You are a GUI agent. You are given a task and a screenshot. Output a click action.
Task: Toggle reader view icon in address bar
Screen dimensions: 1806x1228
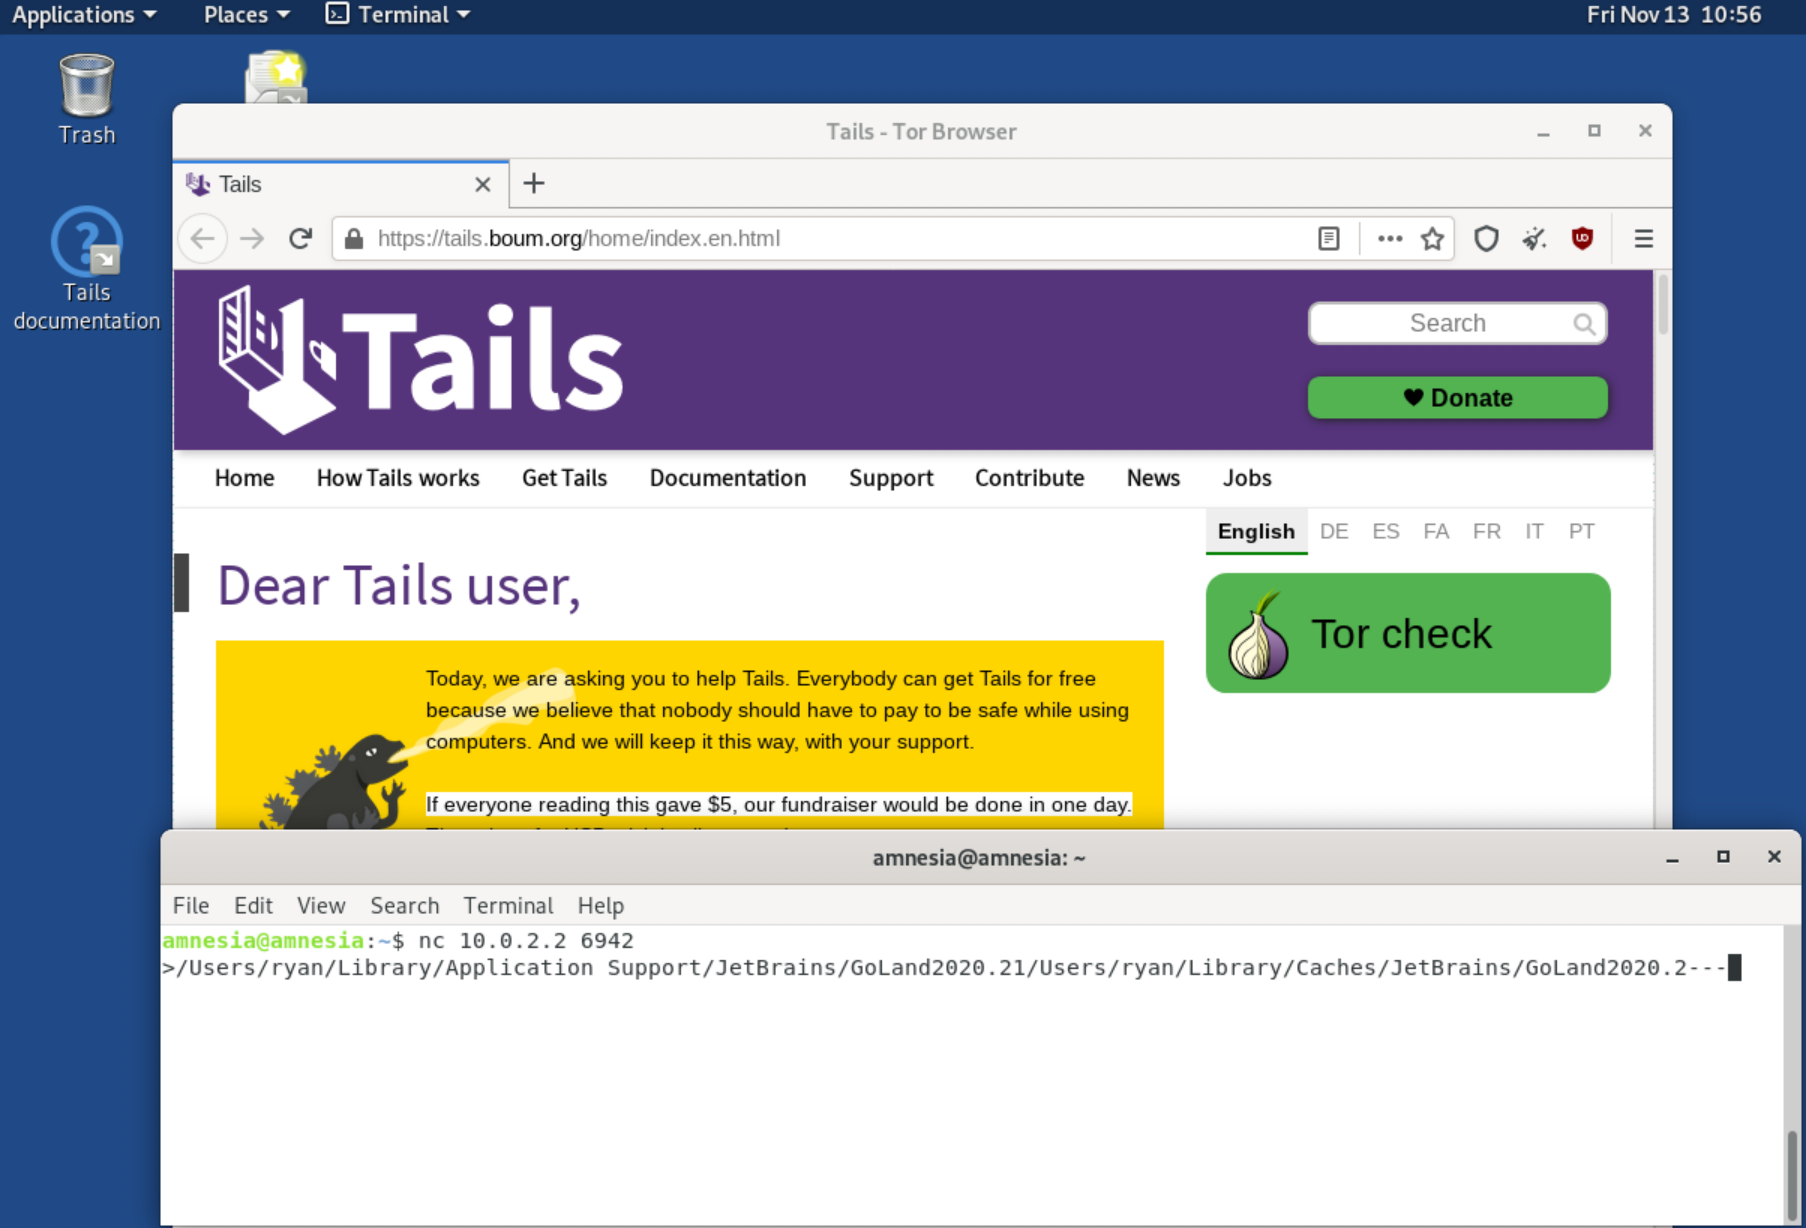tap(1328, 239)
